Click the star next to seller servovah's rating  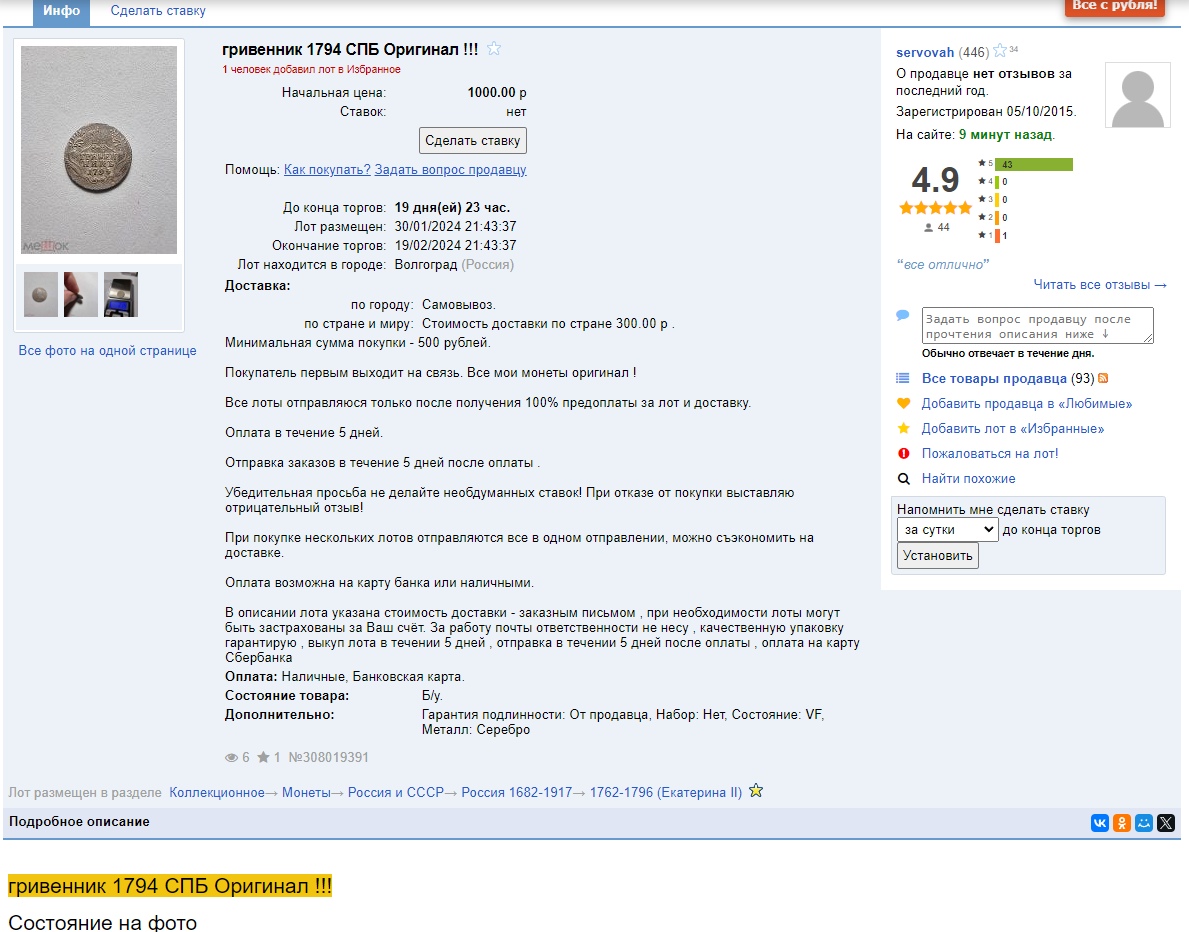999,51
